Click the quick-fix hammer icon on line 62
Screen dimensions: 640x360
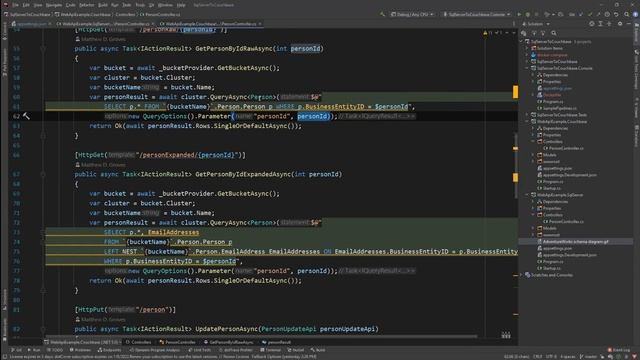pos(26,116)
